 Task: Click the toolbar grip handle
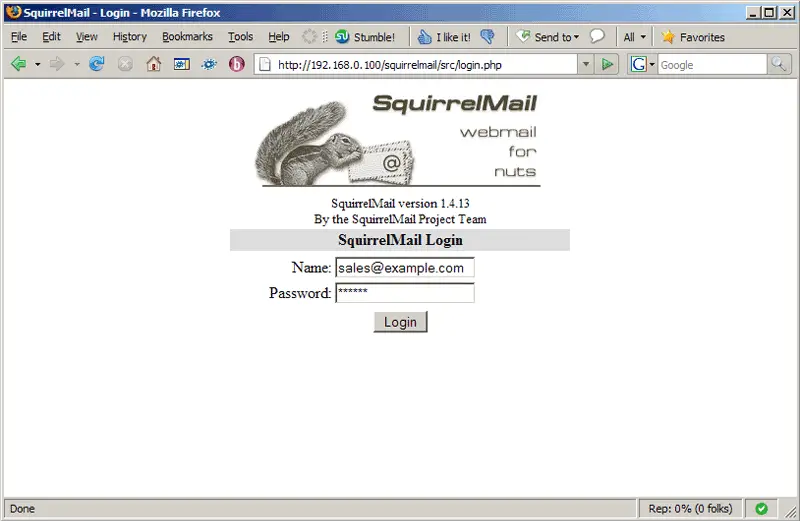click(325, 37)
